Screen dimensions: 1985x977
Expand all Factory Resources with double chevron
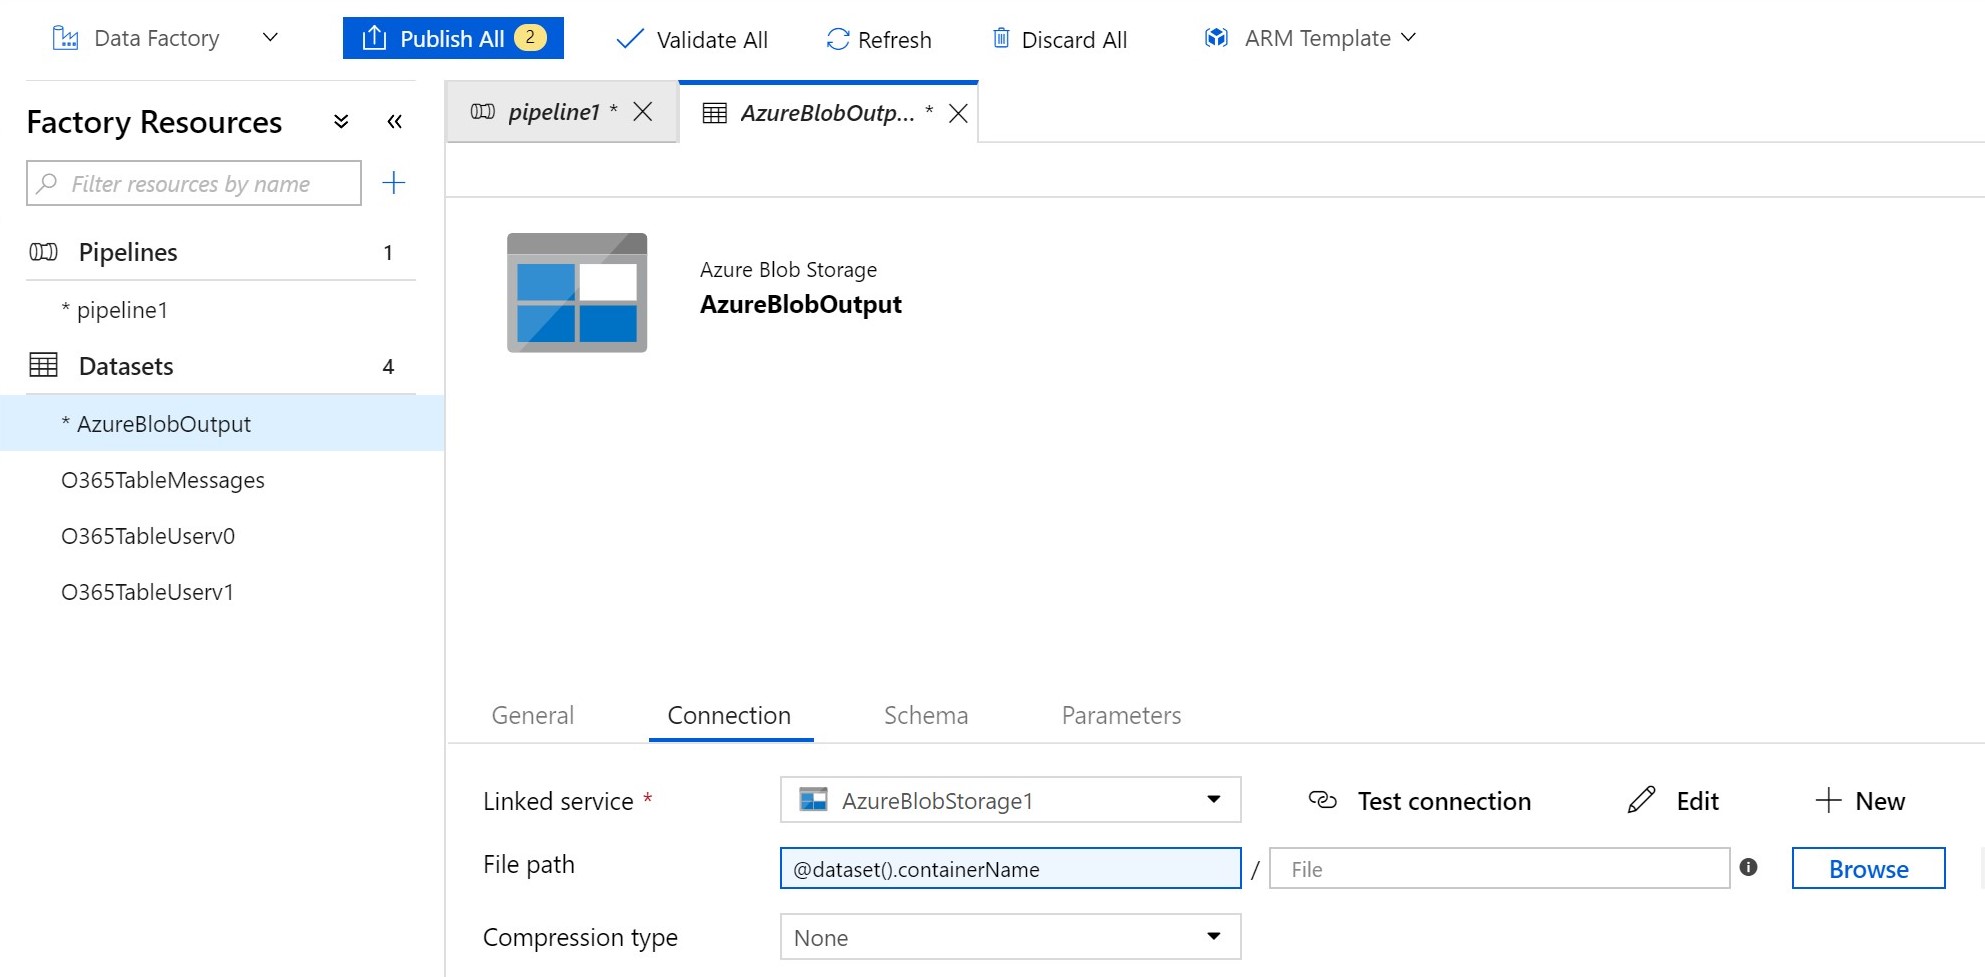[x=341, y=122]
